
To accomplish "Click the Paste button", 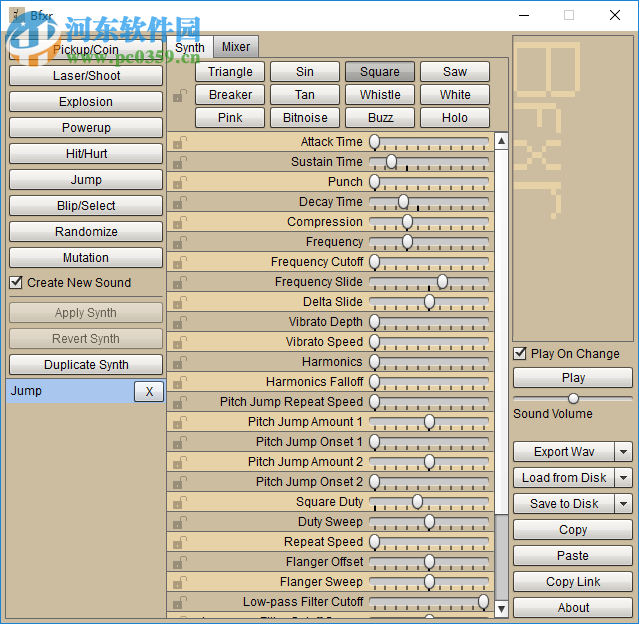I will [573, 556].
